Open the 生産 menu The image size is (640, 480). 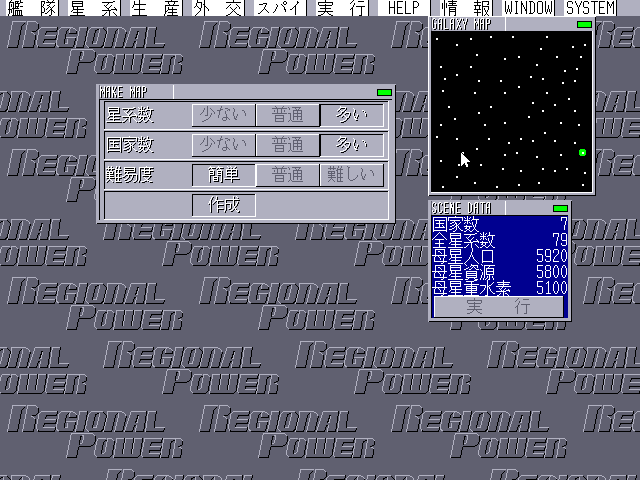[156, 8]
